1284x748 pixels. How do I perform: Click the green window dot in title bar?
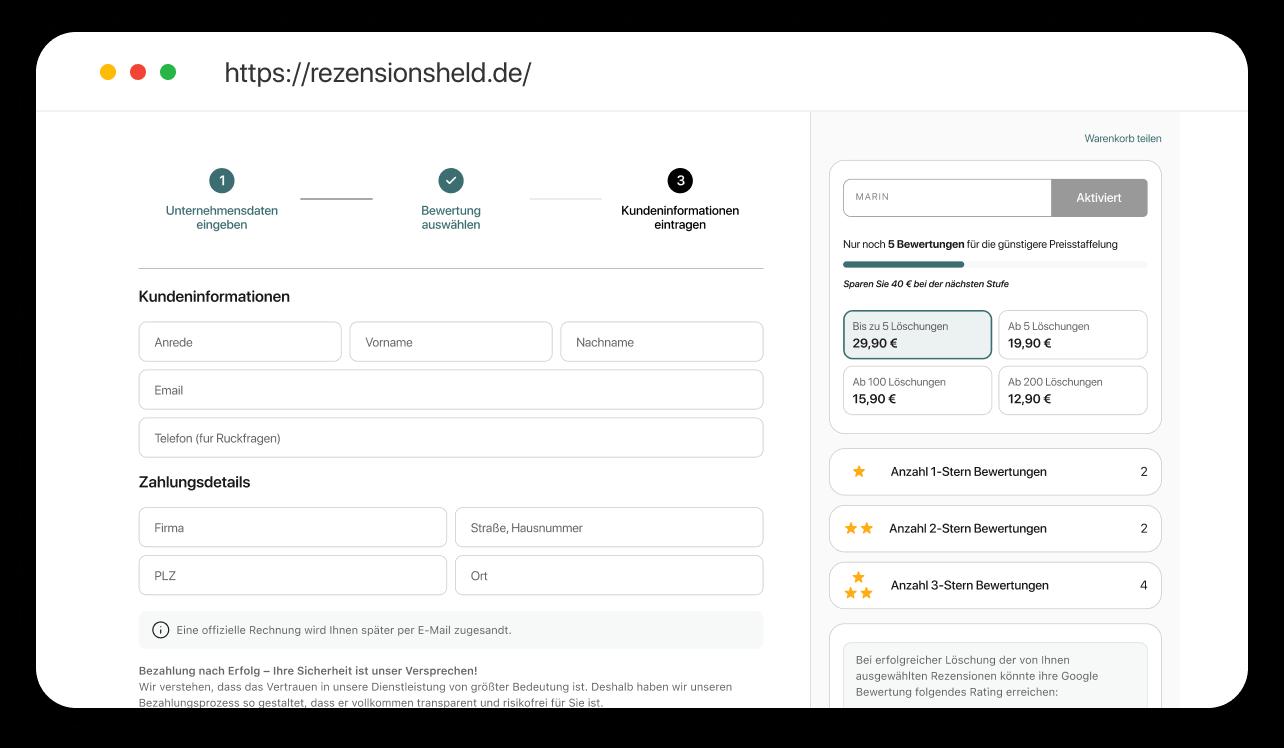(168, 72)
